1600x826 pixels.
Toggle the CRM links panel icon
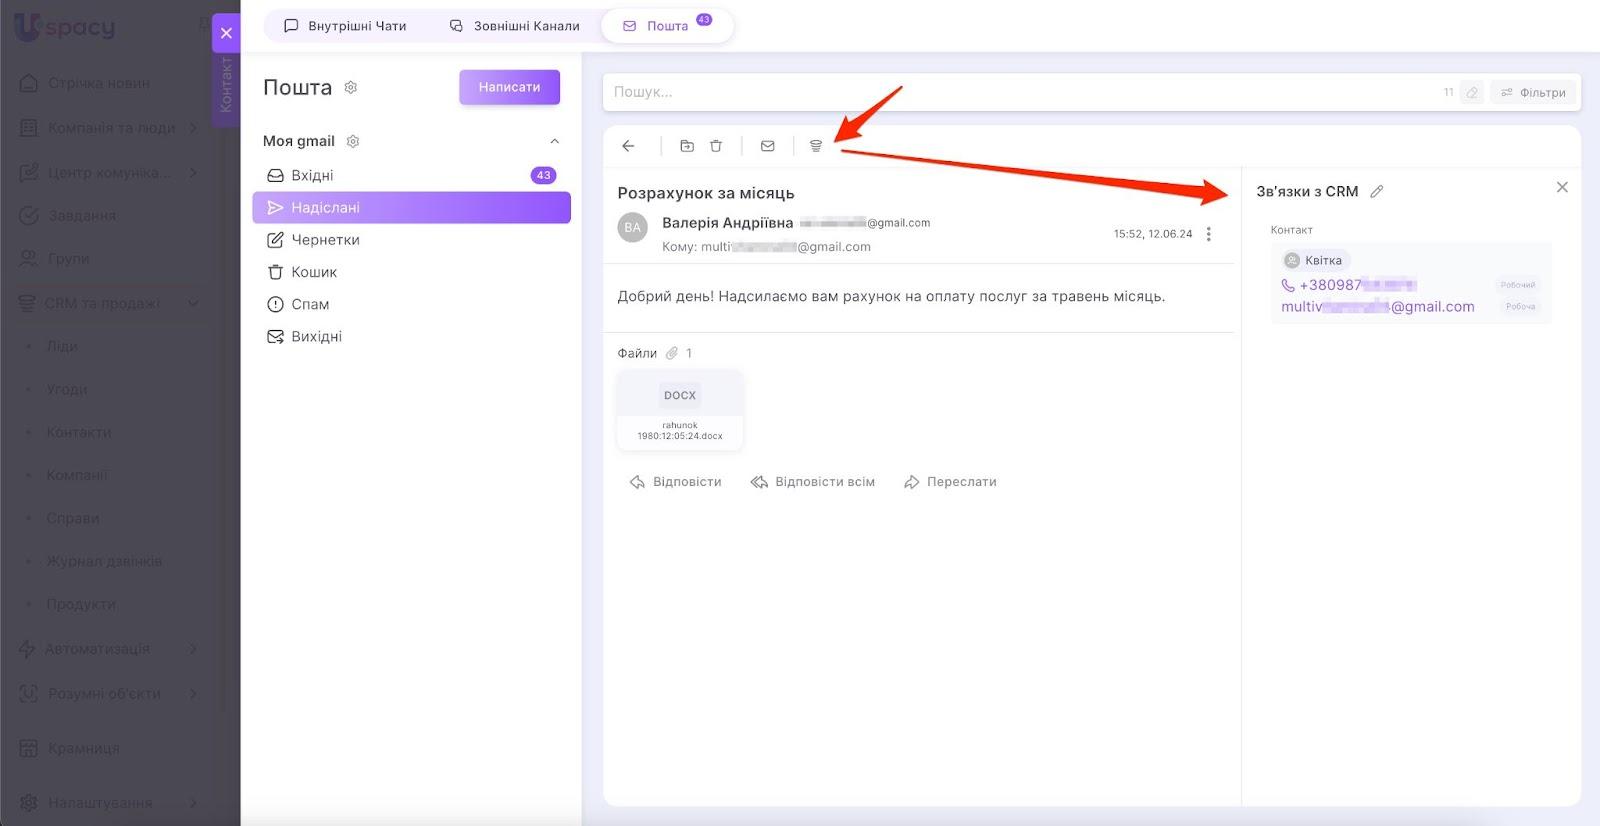[816, 146]
